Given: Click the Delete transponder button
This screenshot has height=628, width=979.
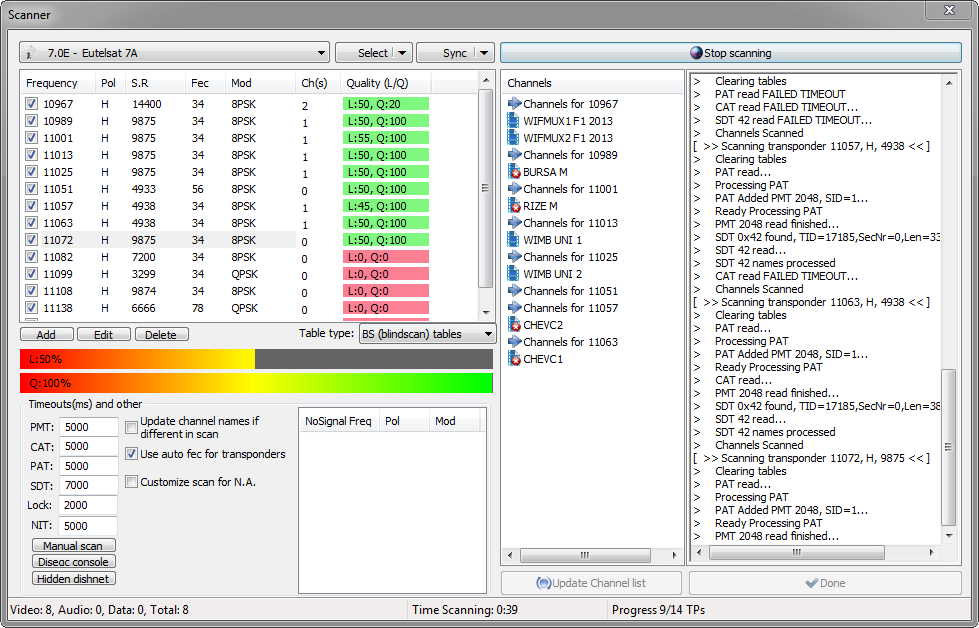Looking at the screenshot, I should pyautogui.click(x=162, y=335).
